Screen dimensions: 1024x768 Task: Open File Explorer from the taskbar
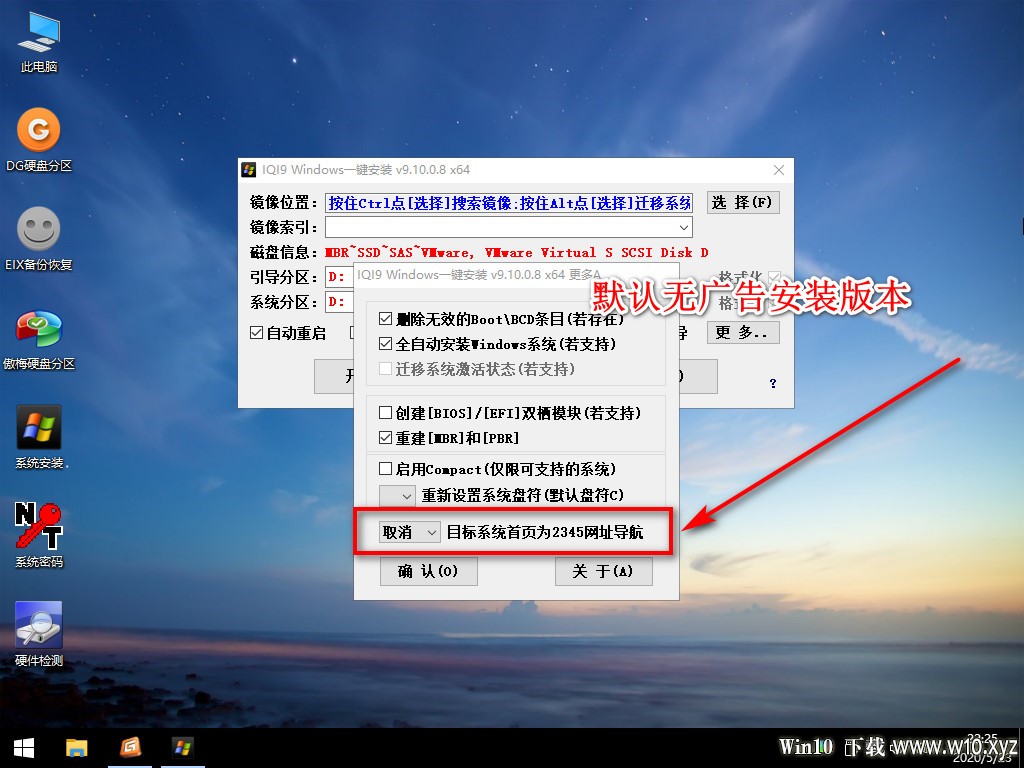(77, 747)
